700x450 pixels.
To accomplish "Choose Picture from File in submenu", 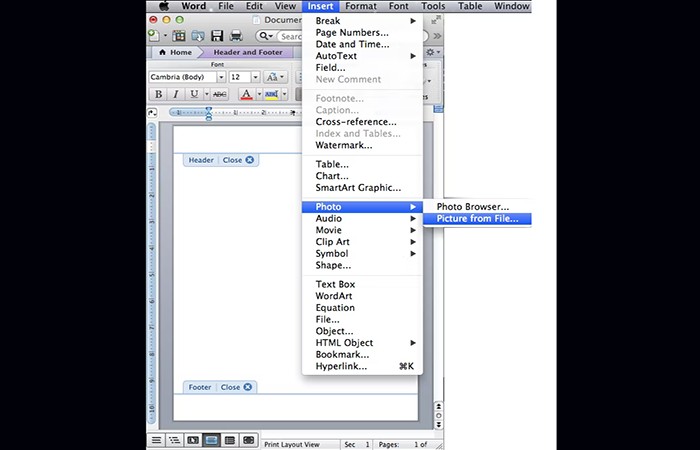I will pos(477,219).
